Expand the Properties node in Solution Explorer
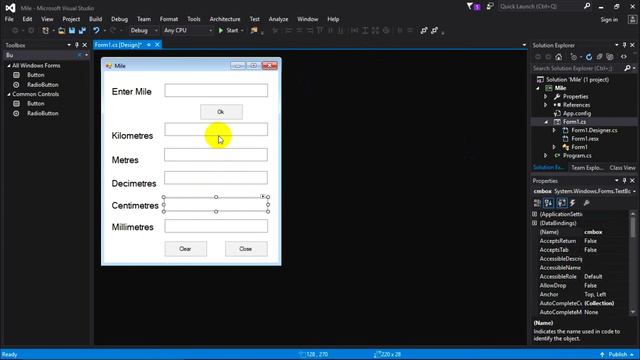 (x=546, y=96)
